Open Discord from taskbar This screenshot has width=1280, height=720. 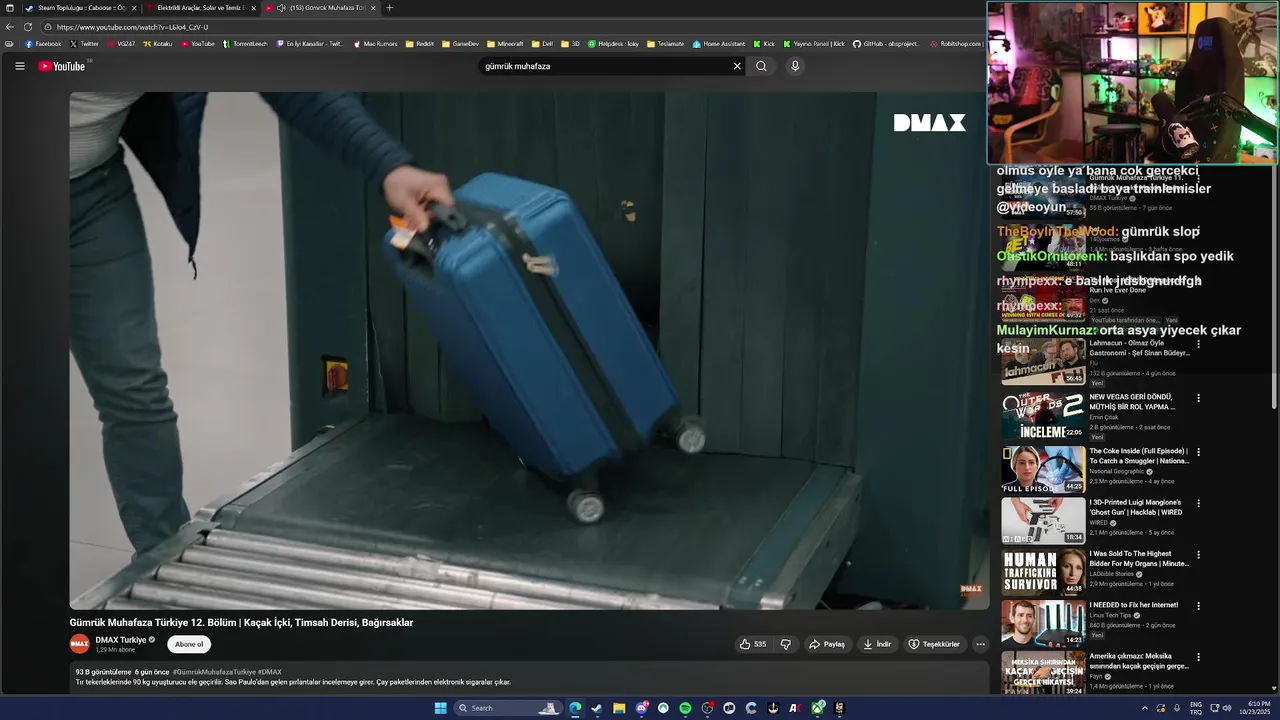(641, 708)
